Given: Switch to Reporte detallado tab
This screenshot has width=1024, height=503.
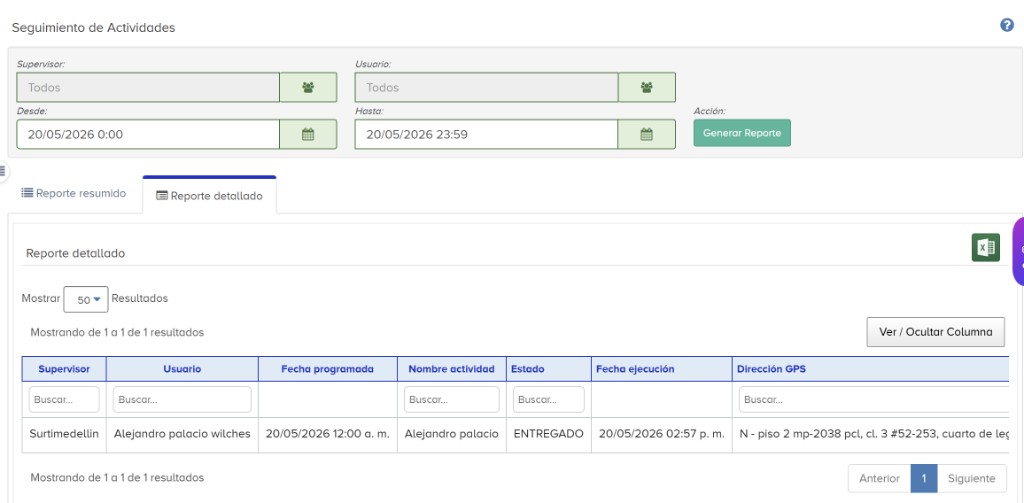Looking at the screenshot, I should (210, 195).
